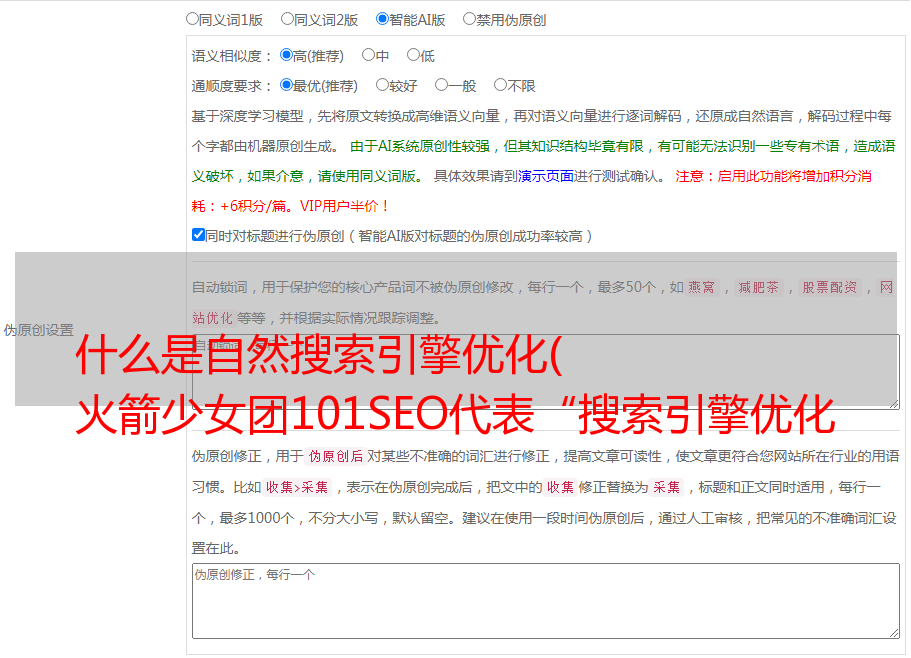Open the 演示页面 link

coord(545,176)
